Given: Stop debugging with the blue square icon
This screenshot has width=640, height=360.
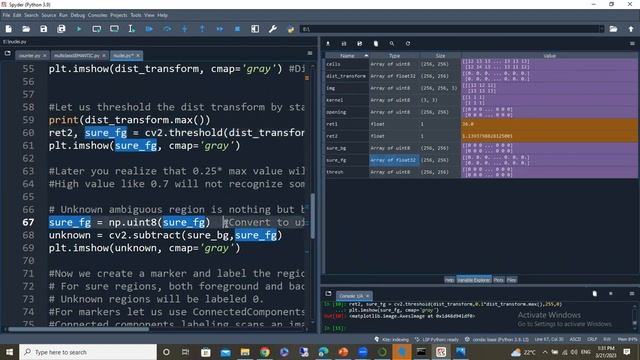Looking at the screenshot, I should click(237, 29).
